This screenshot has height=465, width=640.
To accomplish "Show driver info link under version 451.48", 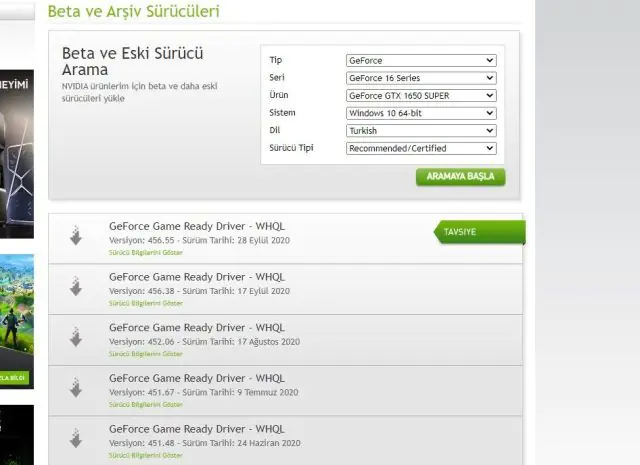I will click(146, 455).
